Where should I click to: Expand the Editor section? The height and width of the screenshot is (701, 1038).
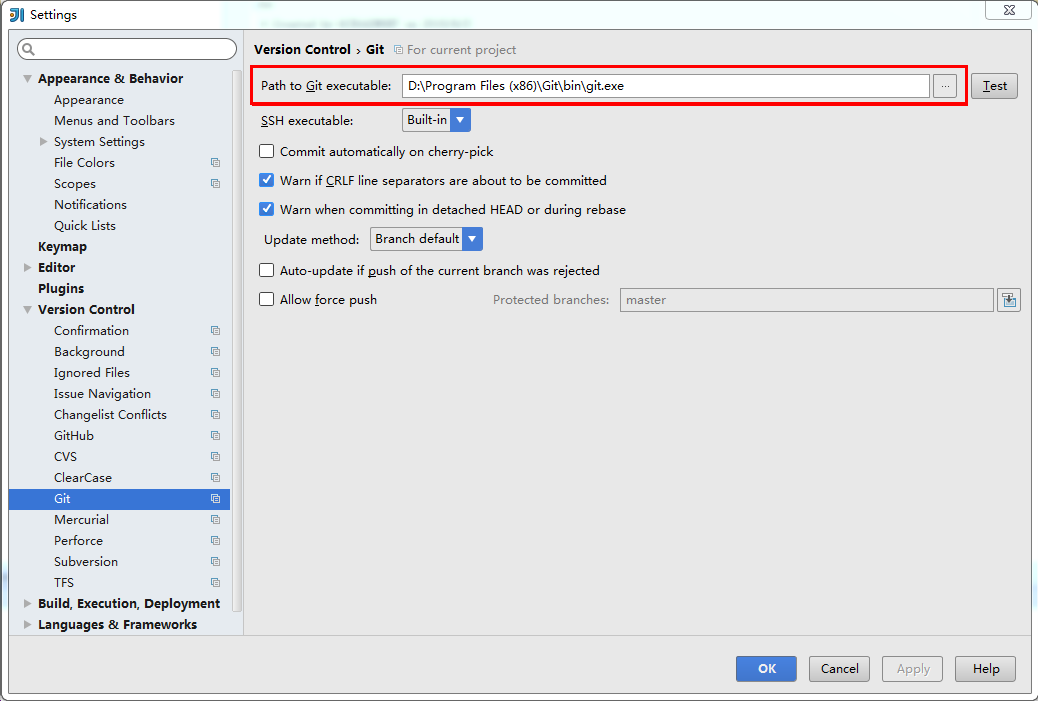(x=27, y=267)
